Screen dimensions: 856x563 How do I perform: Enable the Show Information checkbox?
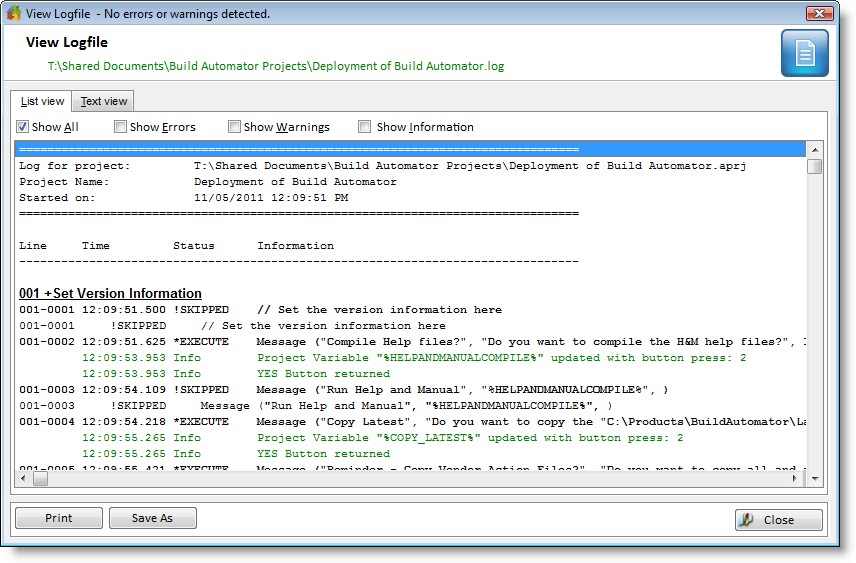(364, 127)
